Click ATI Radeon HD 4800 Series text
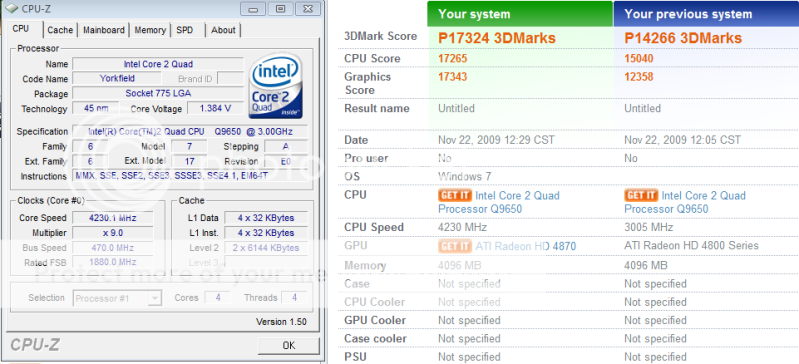 (x=691, y=246)
